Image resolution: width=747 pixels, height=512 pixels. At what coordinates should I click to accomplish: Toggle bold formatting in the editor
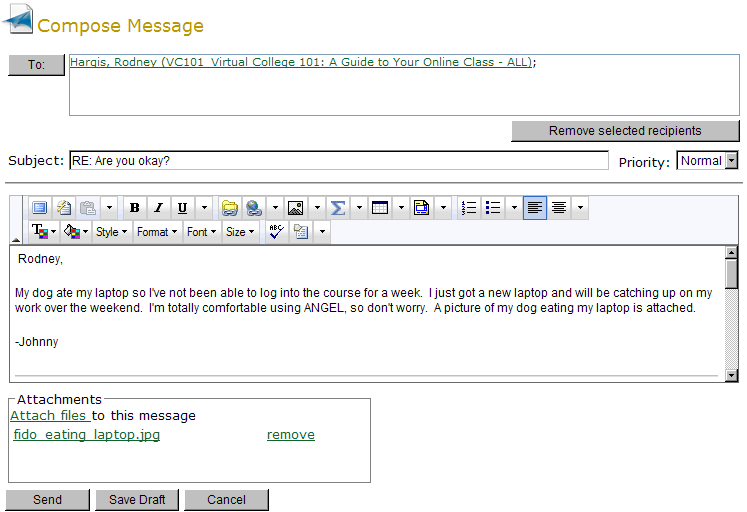pyautogui.click(x=135, y=208)
